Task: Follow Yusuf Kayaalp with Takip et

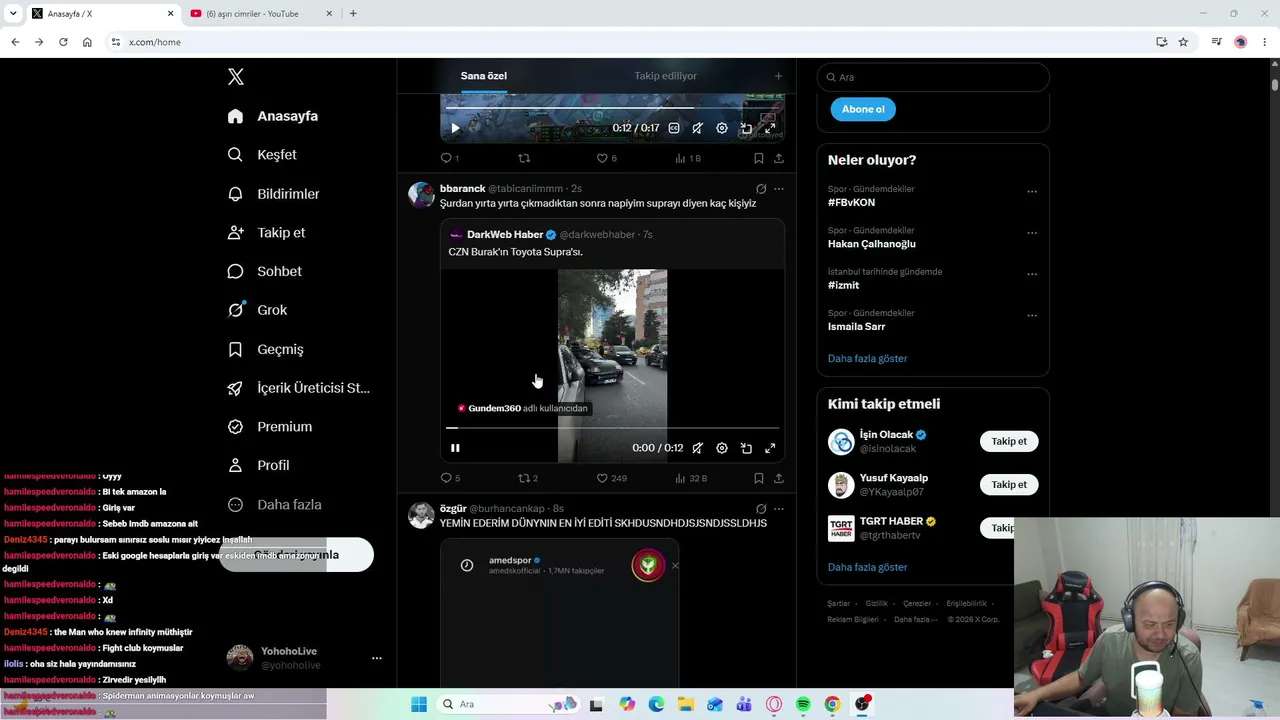Action: [1009, 484]
